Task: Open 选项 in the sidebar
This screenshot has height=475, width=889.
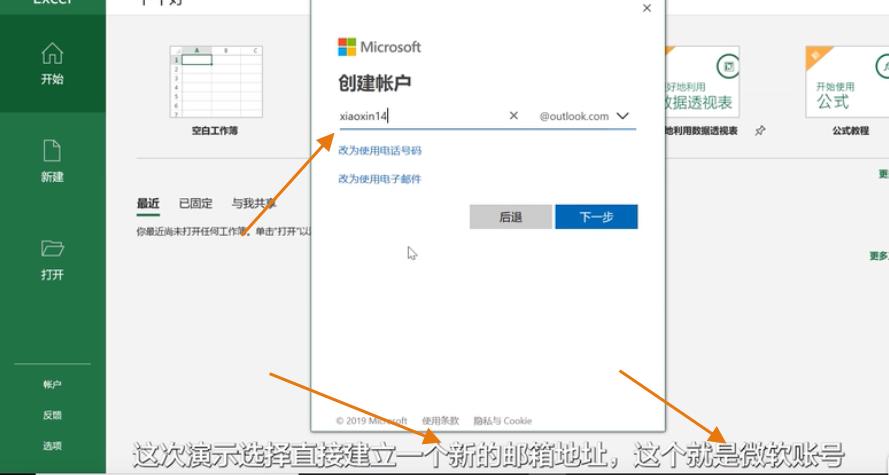Action: point(52,446)
